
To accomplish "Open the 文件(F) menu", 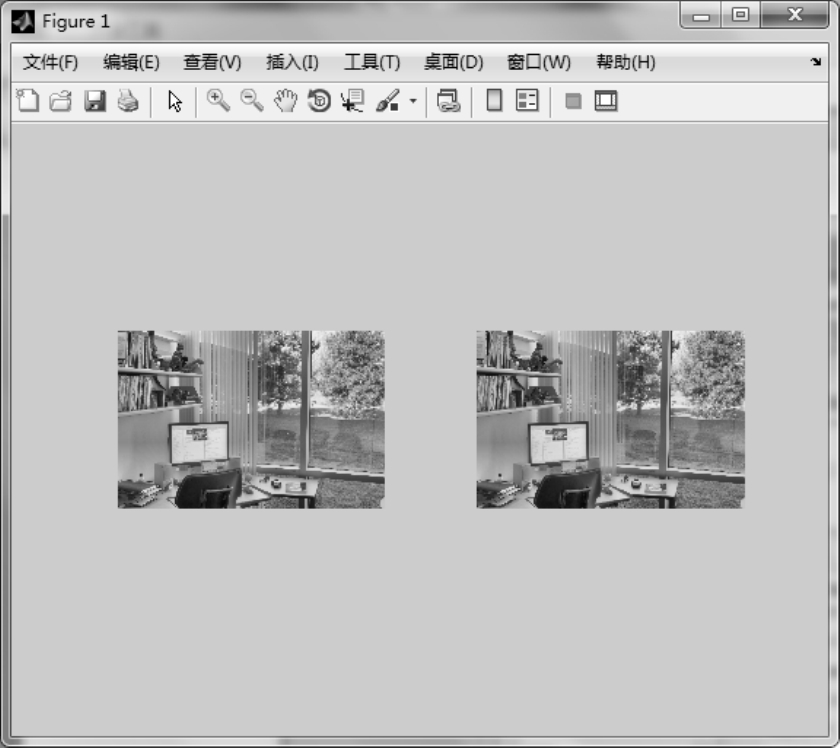I will [50, 62].
